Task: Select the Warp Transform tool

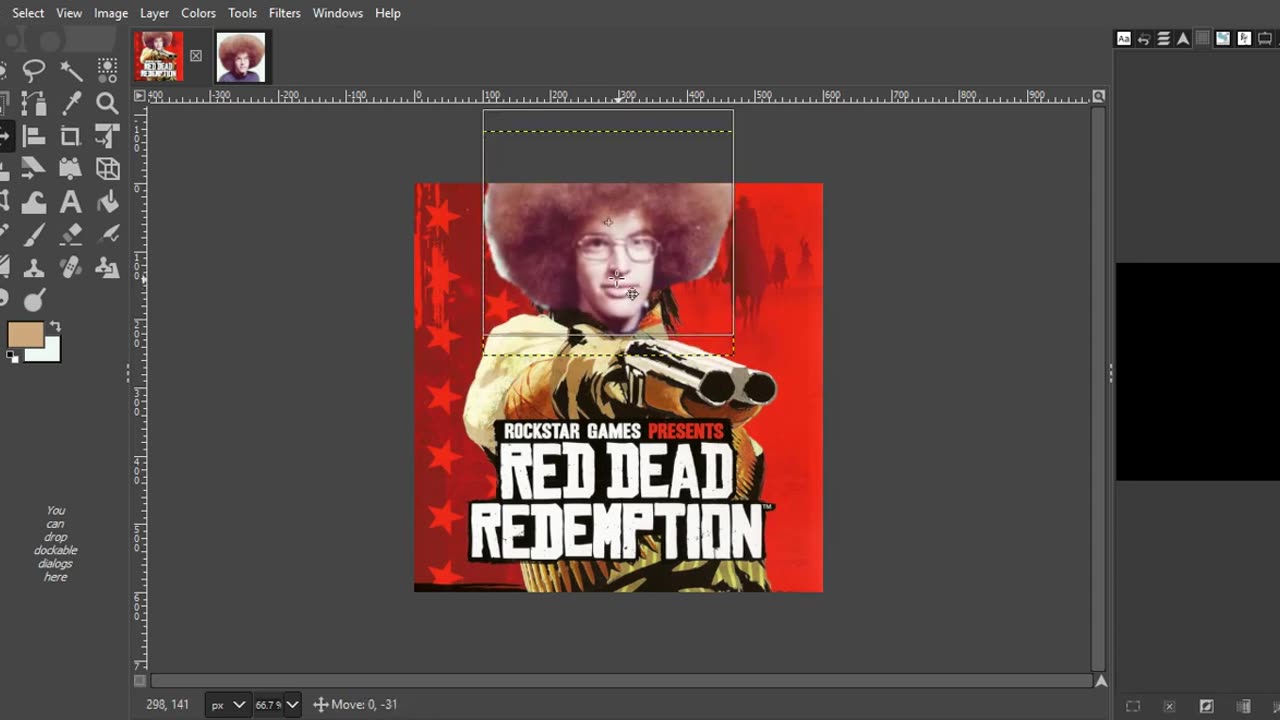Action: 34,202
